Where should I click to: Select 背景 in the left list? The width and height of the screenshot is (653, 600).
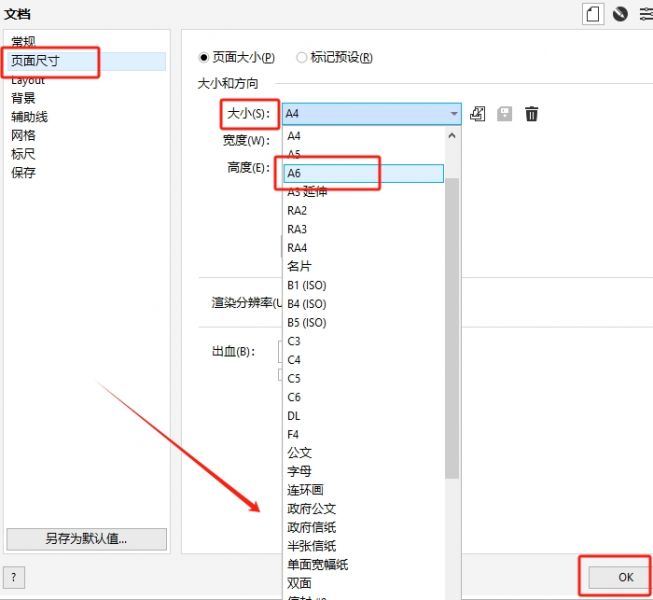tap(23, 98)
